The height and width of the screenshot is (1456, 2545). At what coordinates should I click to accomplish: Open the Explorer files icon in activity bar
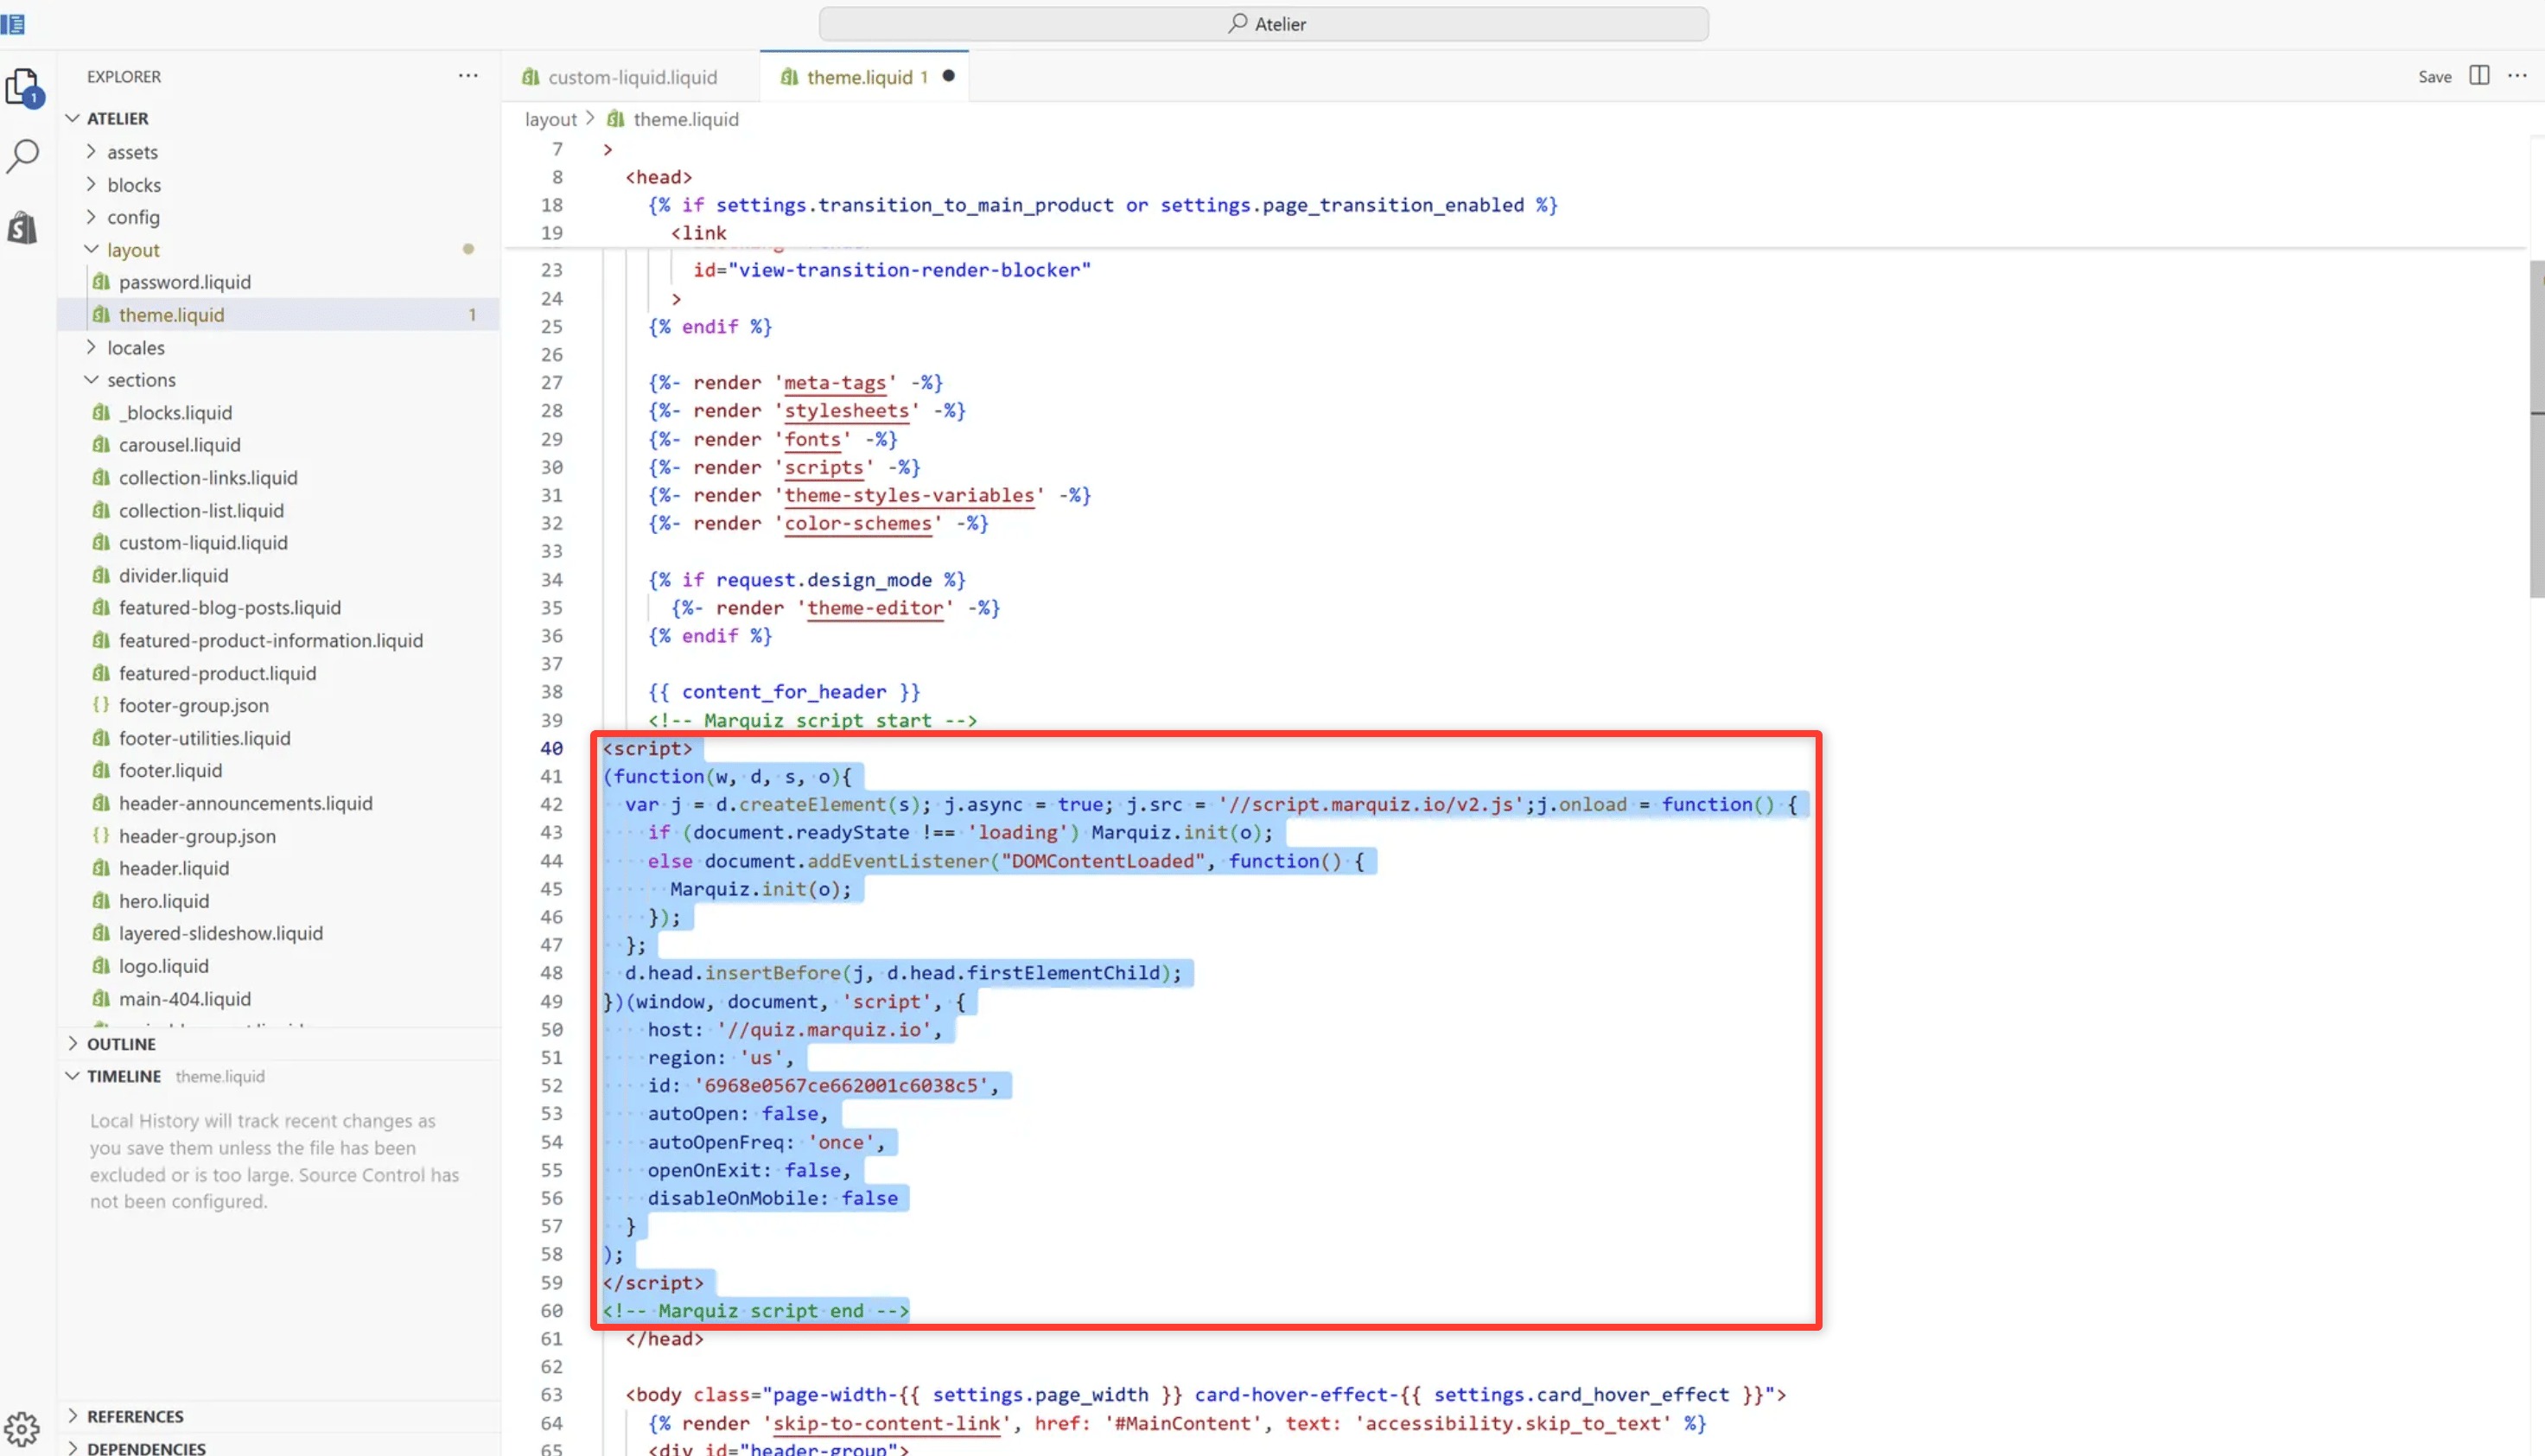[x=22, y=86]
